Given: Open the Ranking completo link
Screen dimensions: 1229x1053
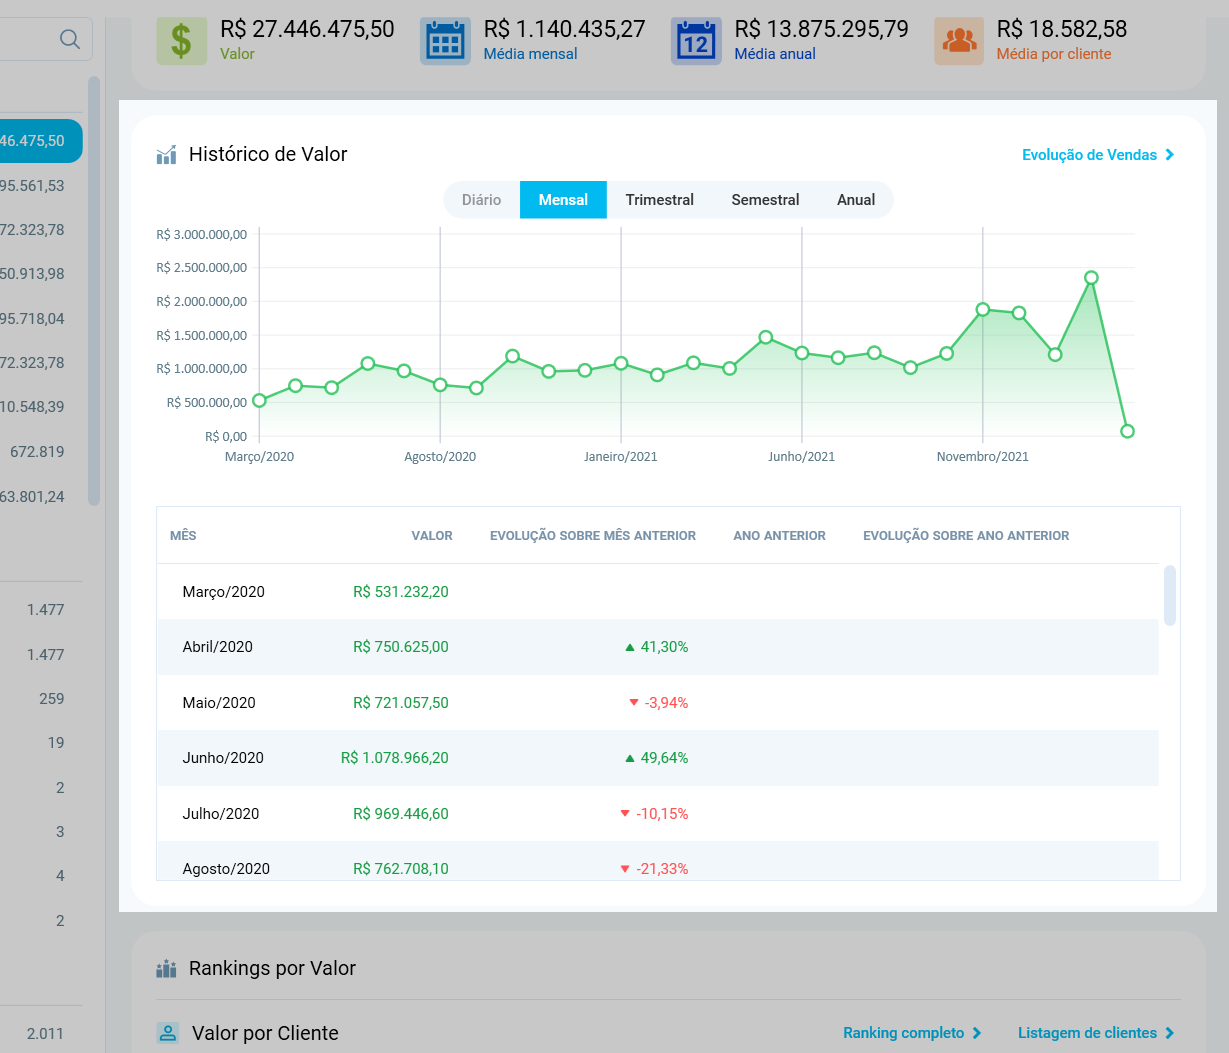Looking at the screenshot, I should coord(912,1033).
